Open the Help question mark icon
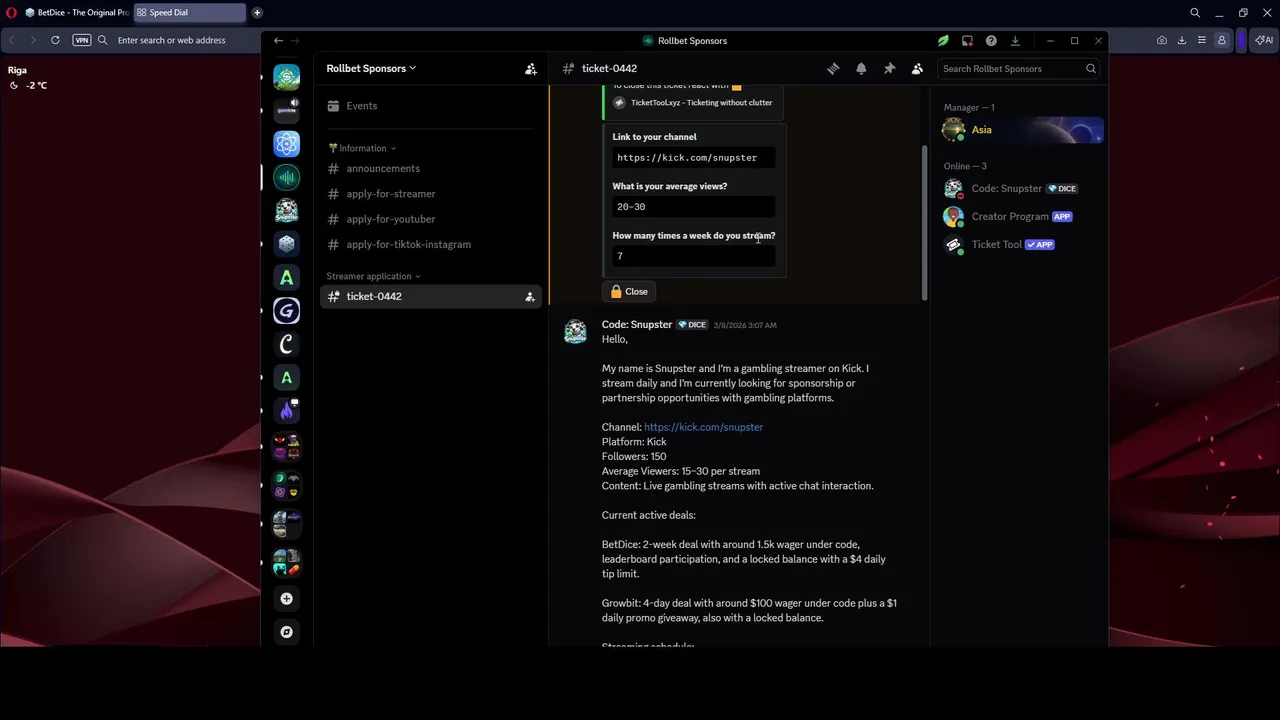The height and width of the screenshot is (720, 1280). pos(991,41)
